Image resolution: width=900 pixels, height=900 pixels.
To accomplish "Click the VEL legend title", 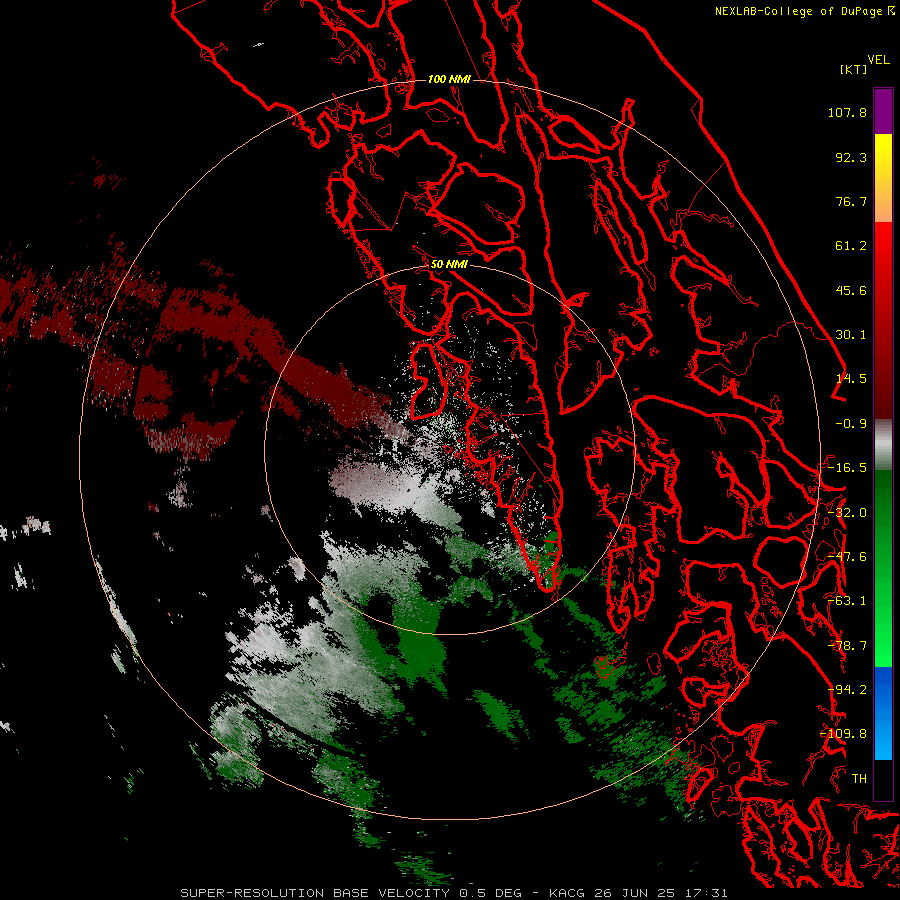I will pos(878,60).
